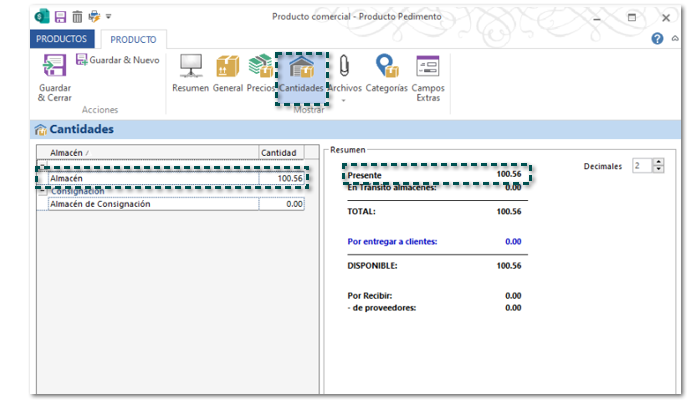The height and width of the screenshot is (403, 690).
Task: Switch to the PRODUCTOS tab
Action: click(62, 39)
